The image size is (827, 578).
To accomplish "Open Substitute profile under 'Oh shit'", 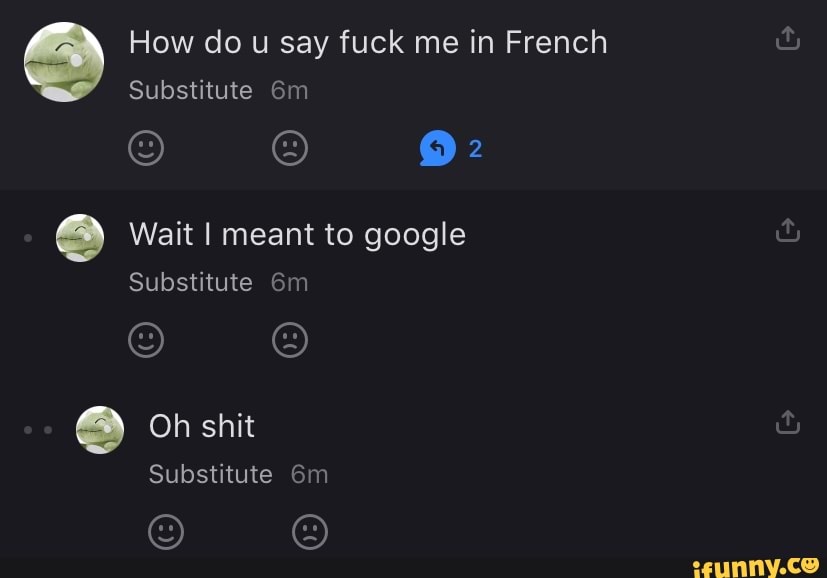I will point(211,474).
